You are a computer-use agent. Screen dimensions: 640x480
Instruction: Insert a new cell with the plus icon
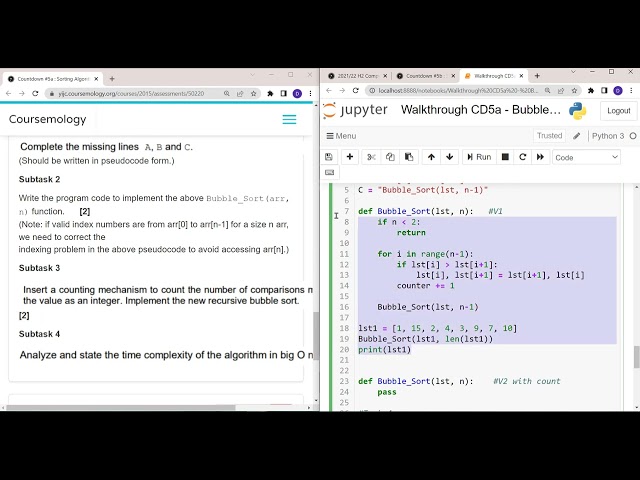(350, 157)
